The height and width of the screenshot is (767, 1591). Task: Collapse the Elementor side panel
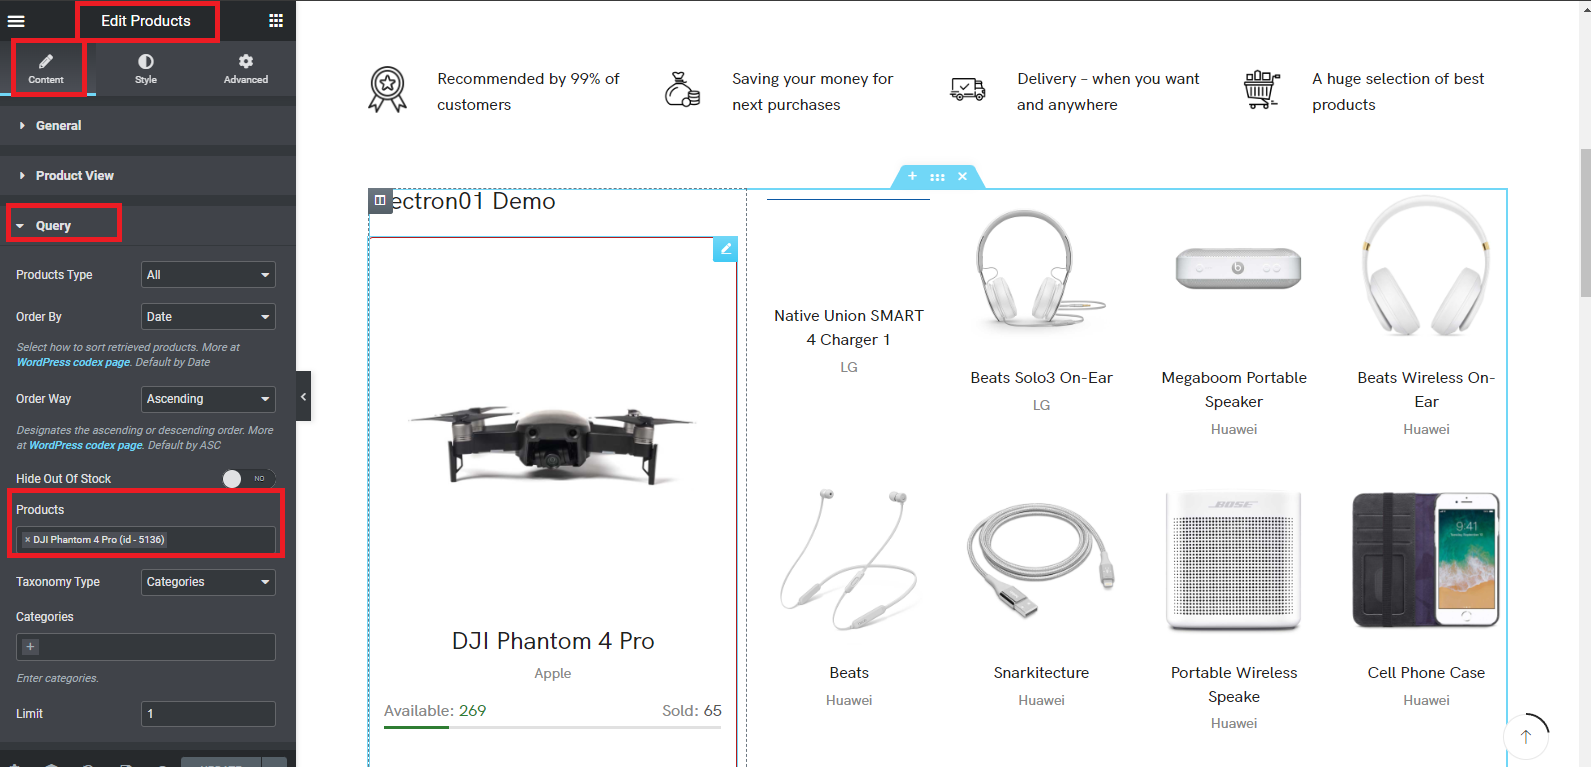303,396
